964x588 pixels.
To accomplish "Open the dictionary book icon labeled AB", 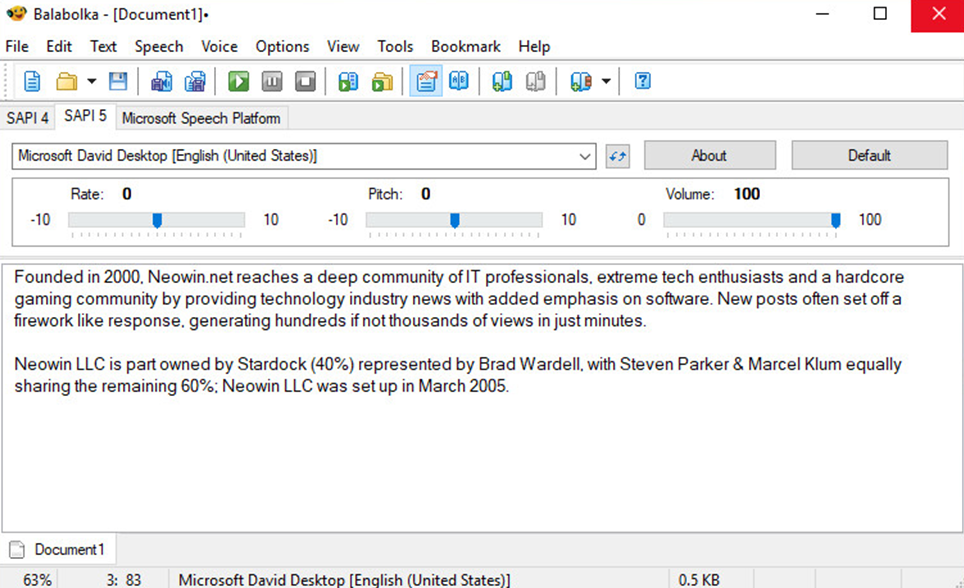I will 459,81.
